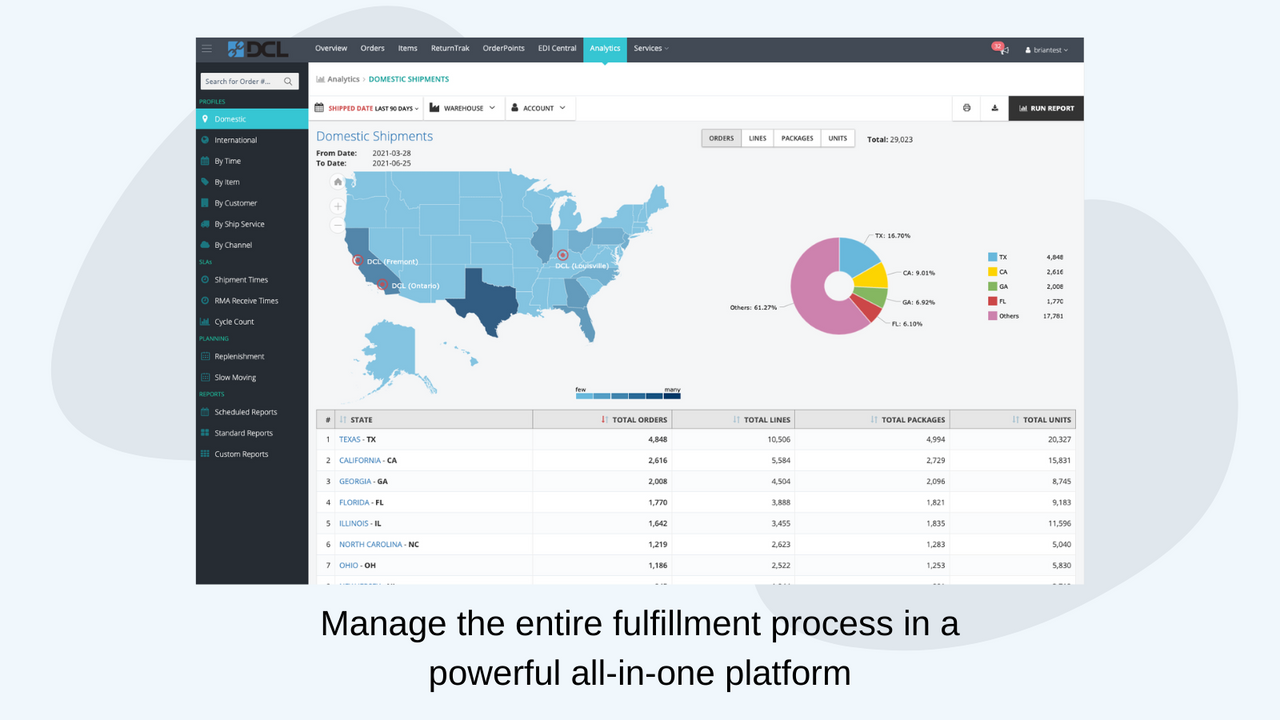This screenshot has width=1280, height=720.
Task: Open the GEORGIA state link
Action: click(x=355, y=481)
